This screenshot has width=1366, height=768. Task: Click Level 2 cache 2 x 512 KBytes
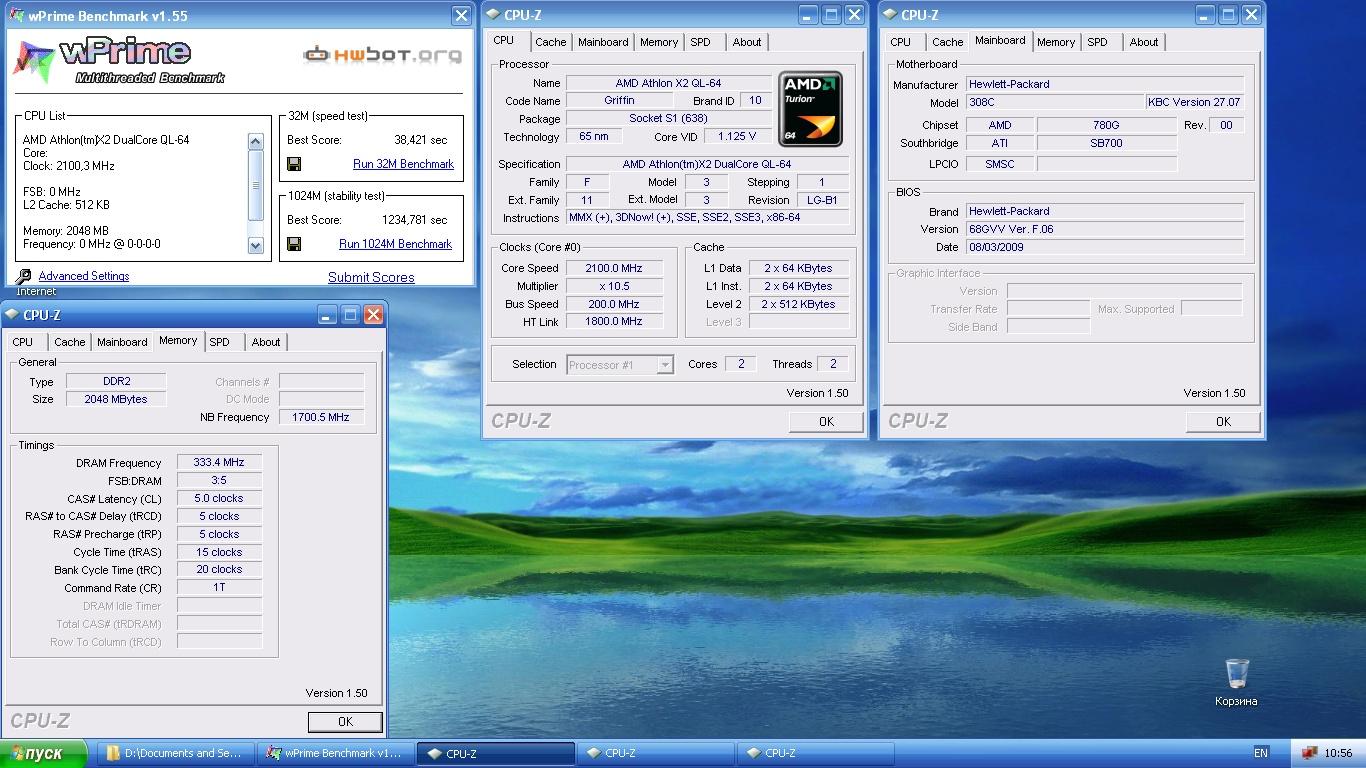click(798, 304)
